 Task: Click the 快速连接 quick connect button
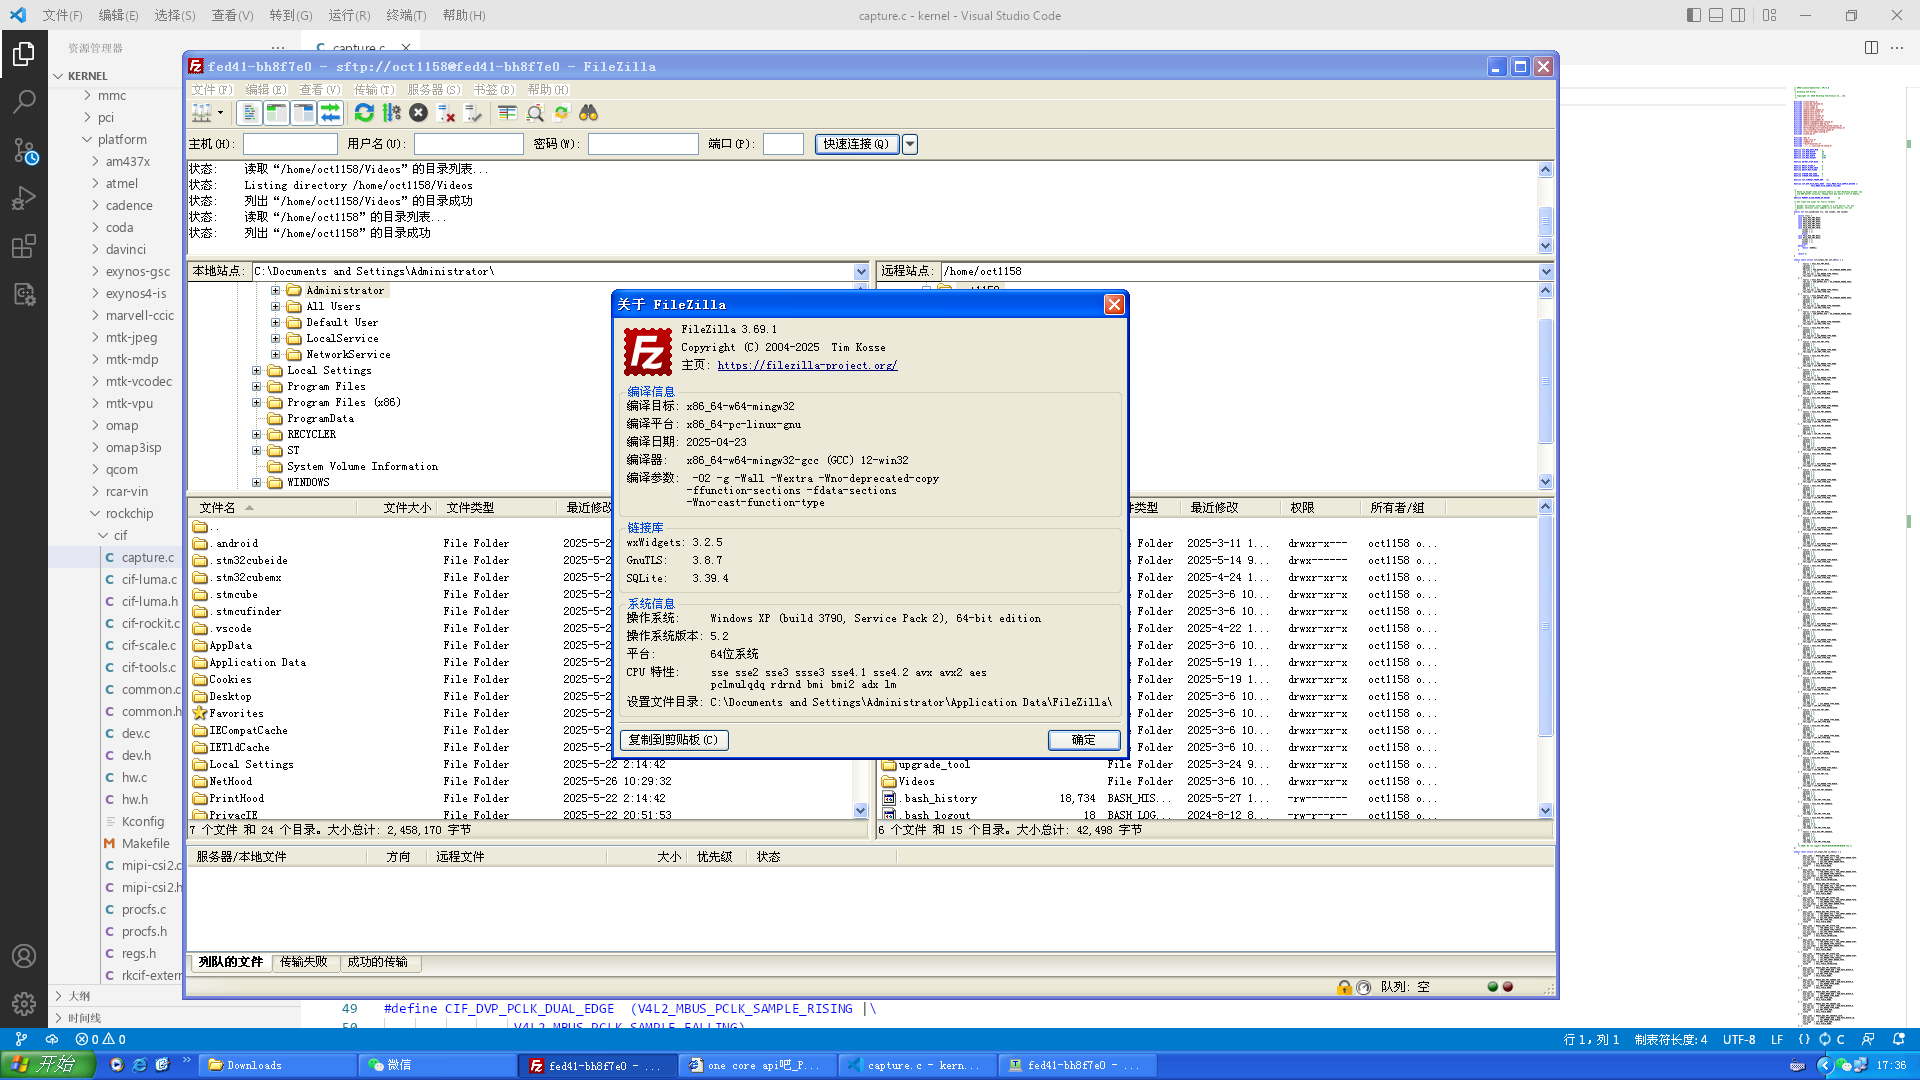857,144
